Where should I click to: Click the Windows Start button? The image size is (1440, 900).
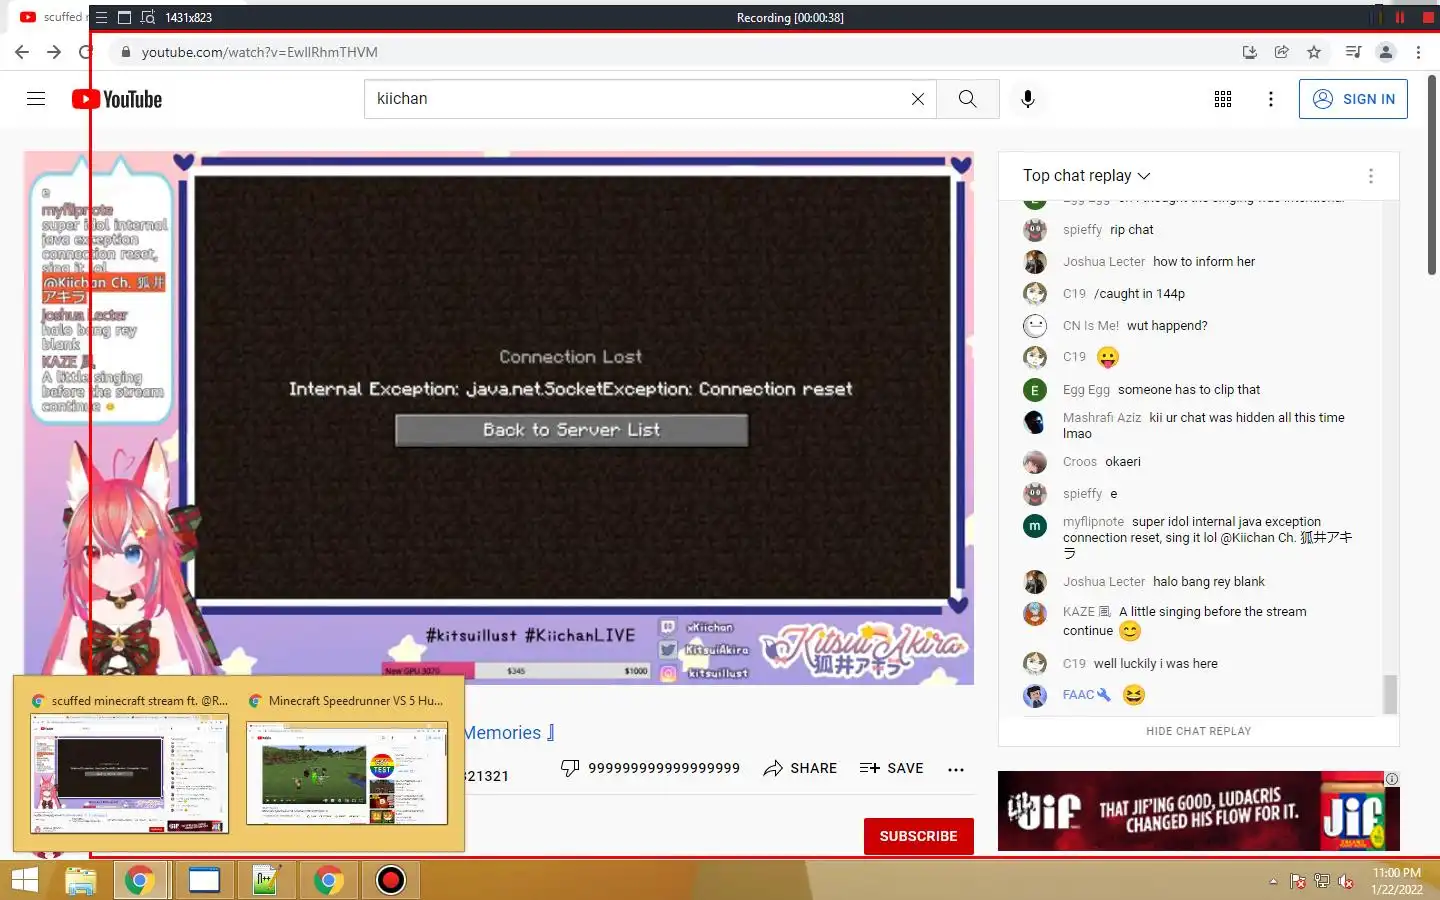pyautogui.click(x=25, y=880)
